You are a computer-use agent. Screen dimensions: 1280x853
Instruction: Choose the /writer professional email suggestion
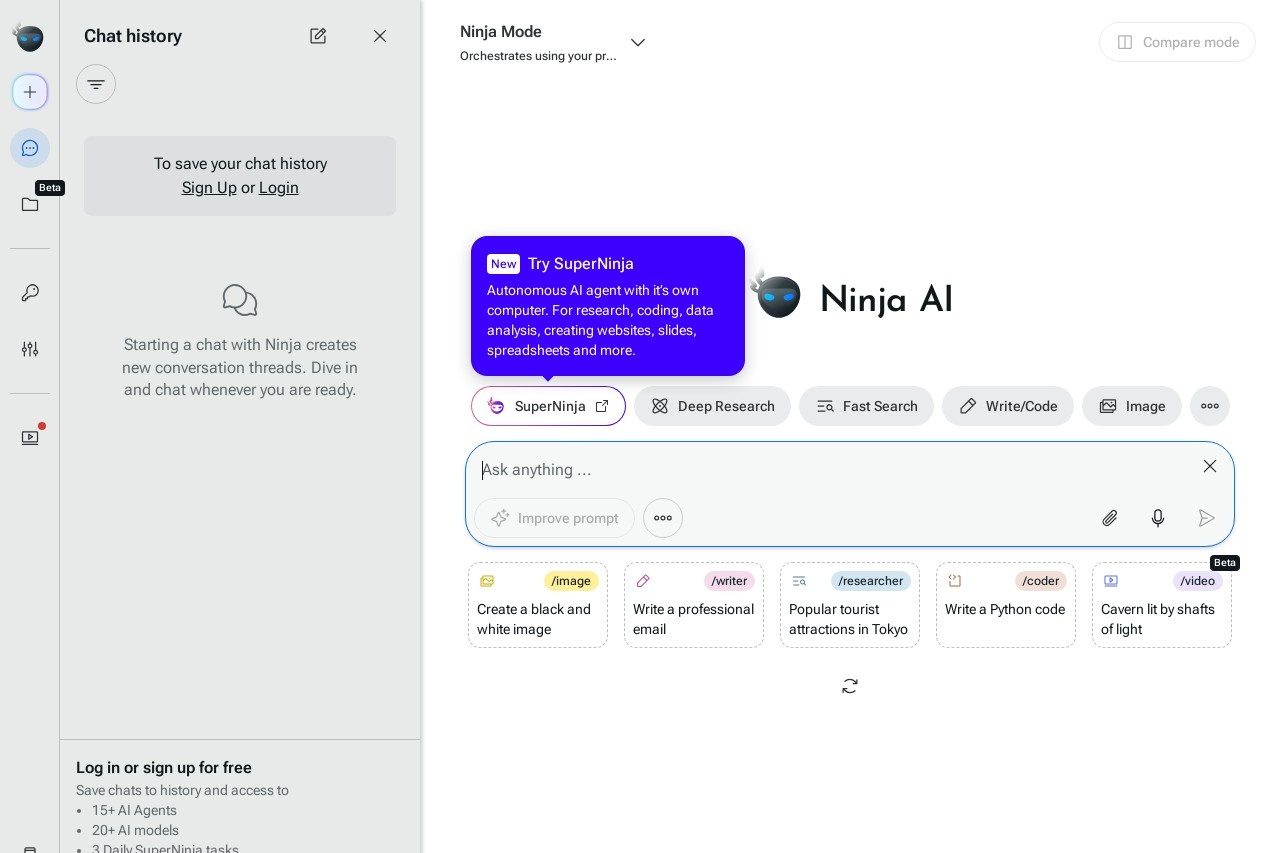pos(694,605)
